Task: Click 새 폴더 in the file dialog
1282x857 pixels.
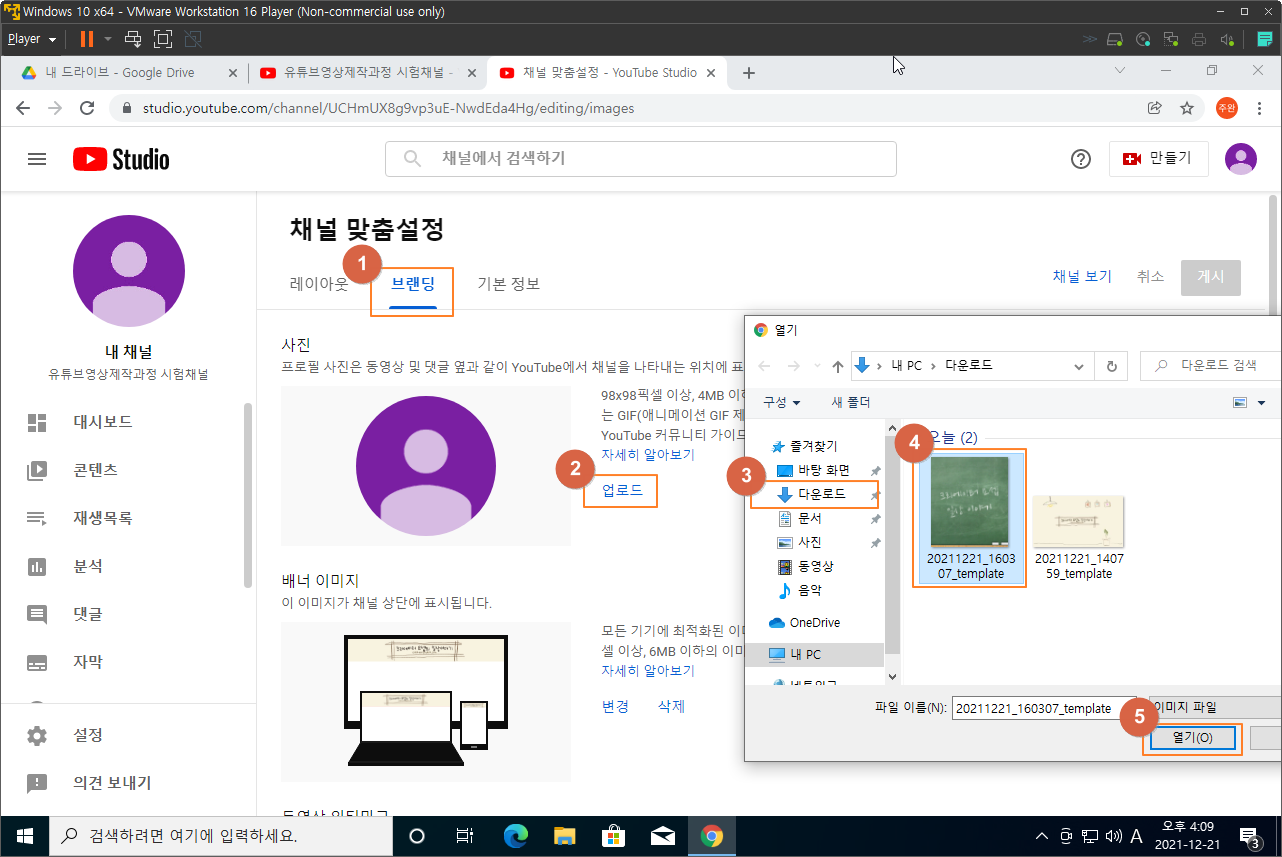Action: pos(851,402)
